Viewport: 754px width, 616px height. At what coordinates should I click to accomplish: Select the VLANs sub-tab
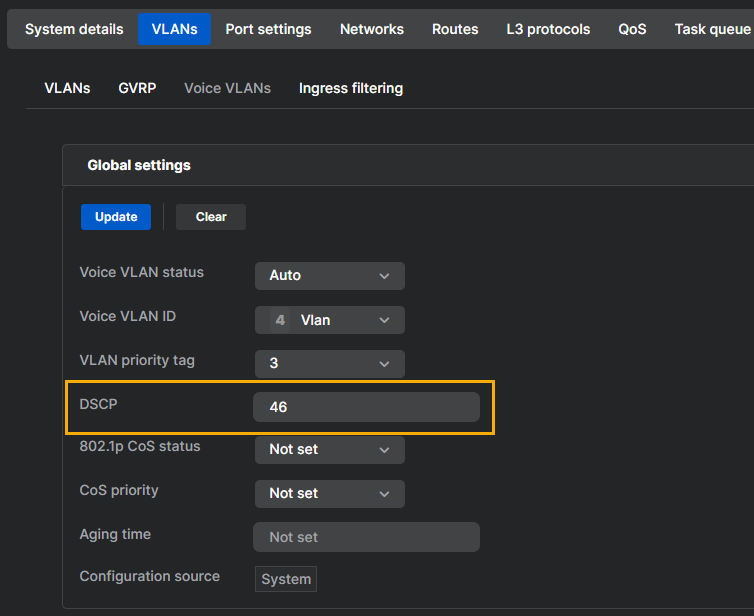click(x=67, y=88)
